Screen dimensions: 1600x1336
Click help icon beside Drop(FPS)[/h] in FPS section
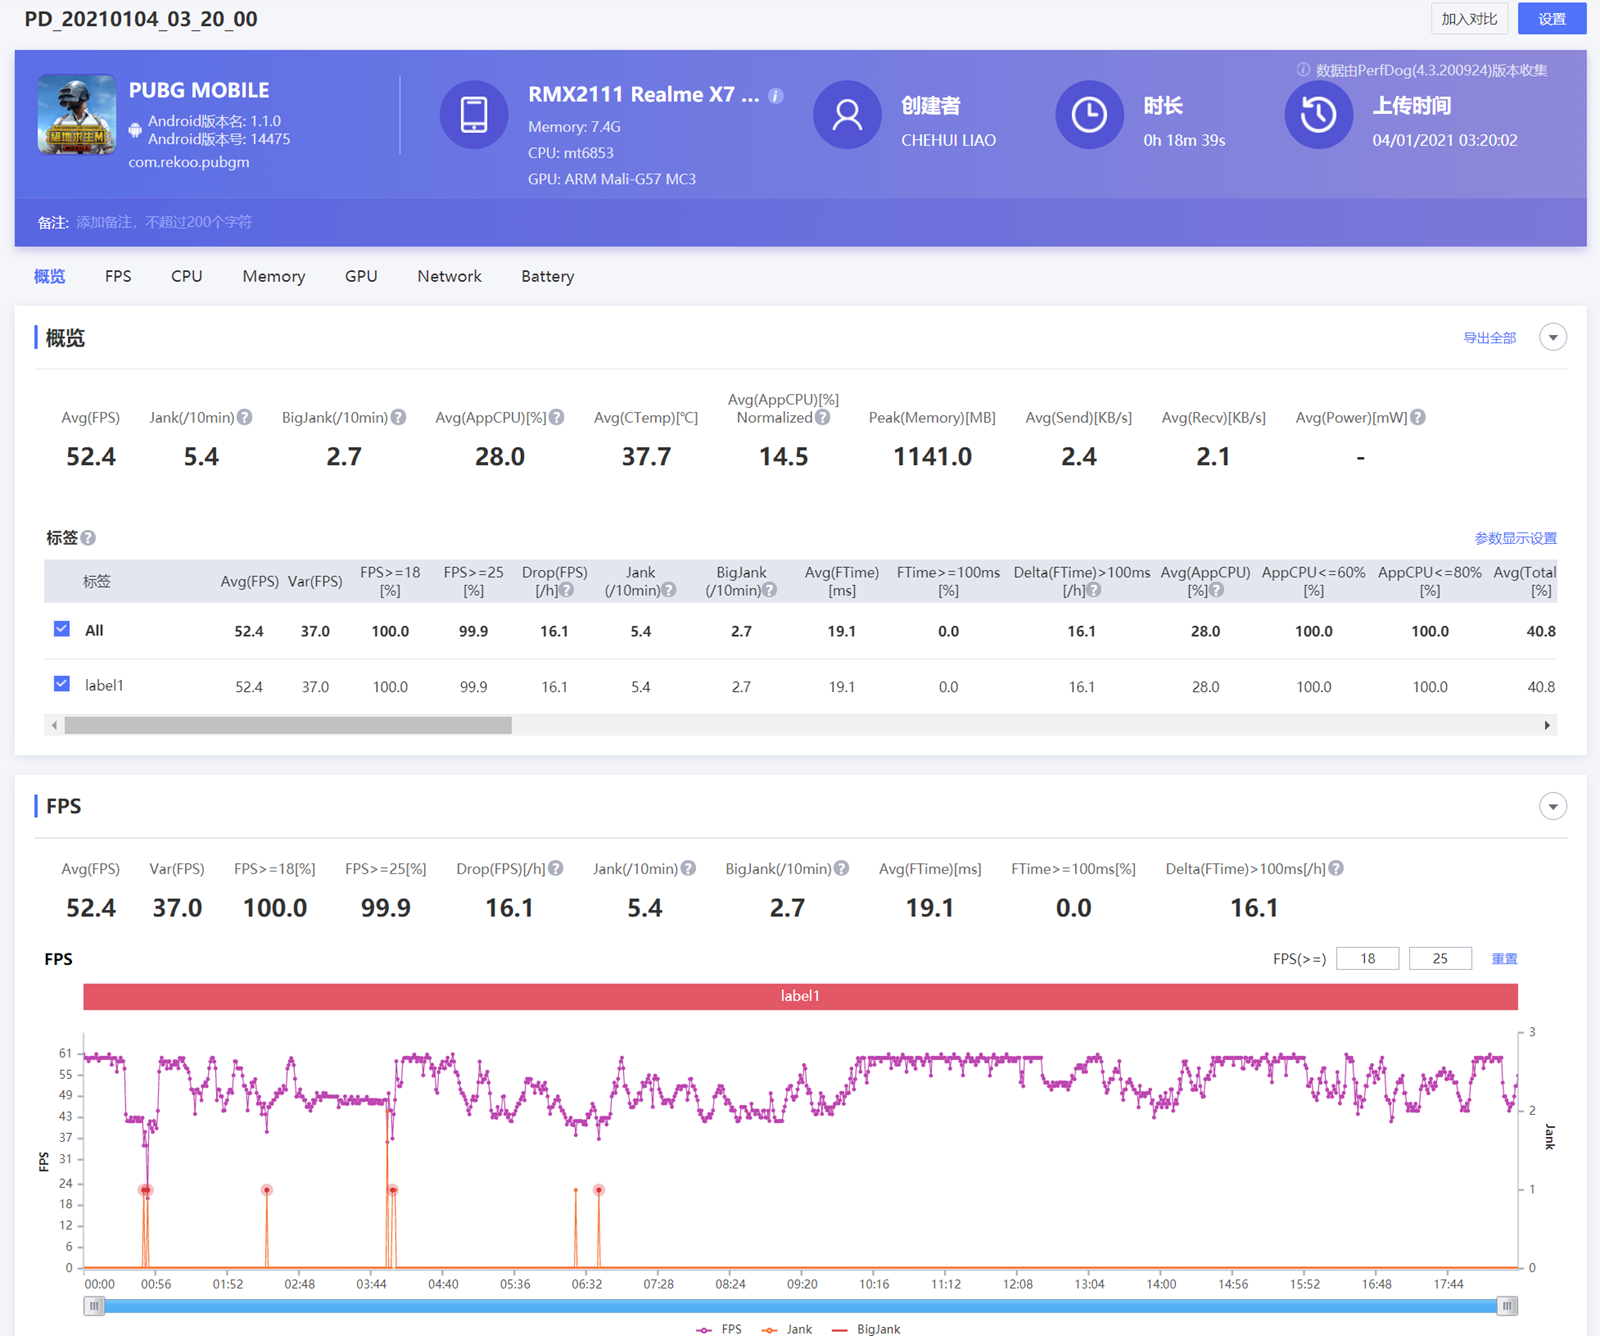coord(556,869)
